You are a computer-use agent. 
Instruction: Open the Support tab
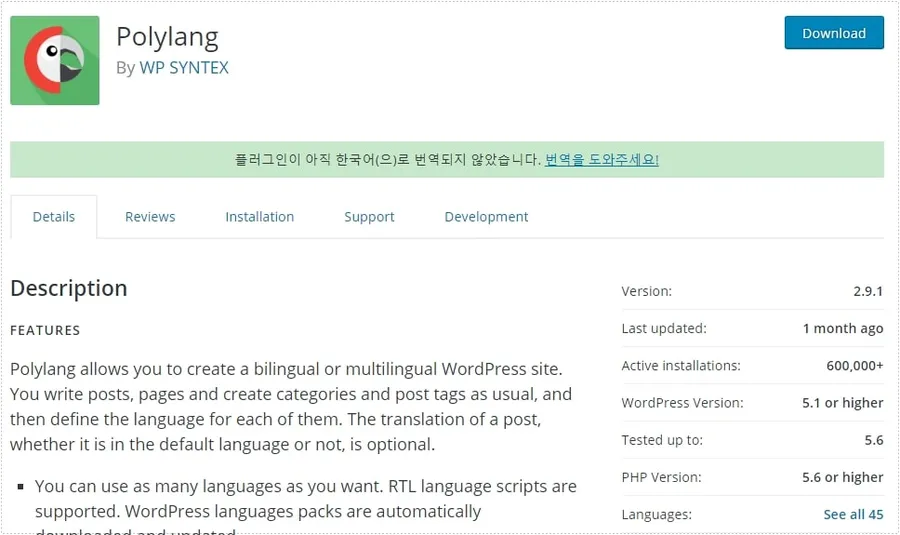click(x=369, y=217)
